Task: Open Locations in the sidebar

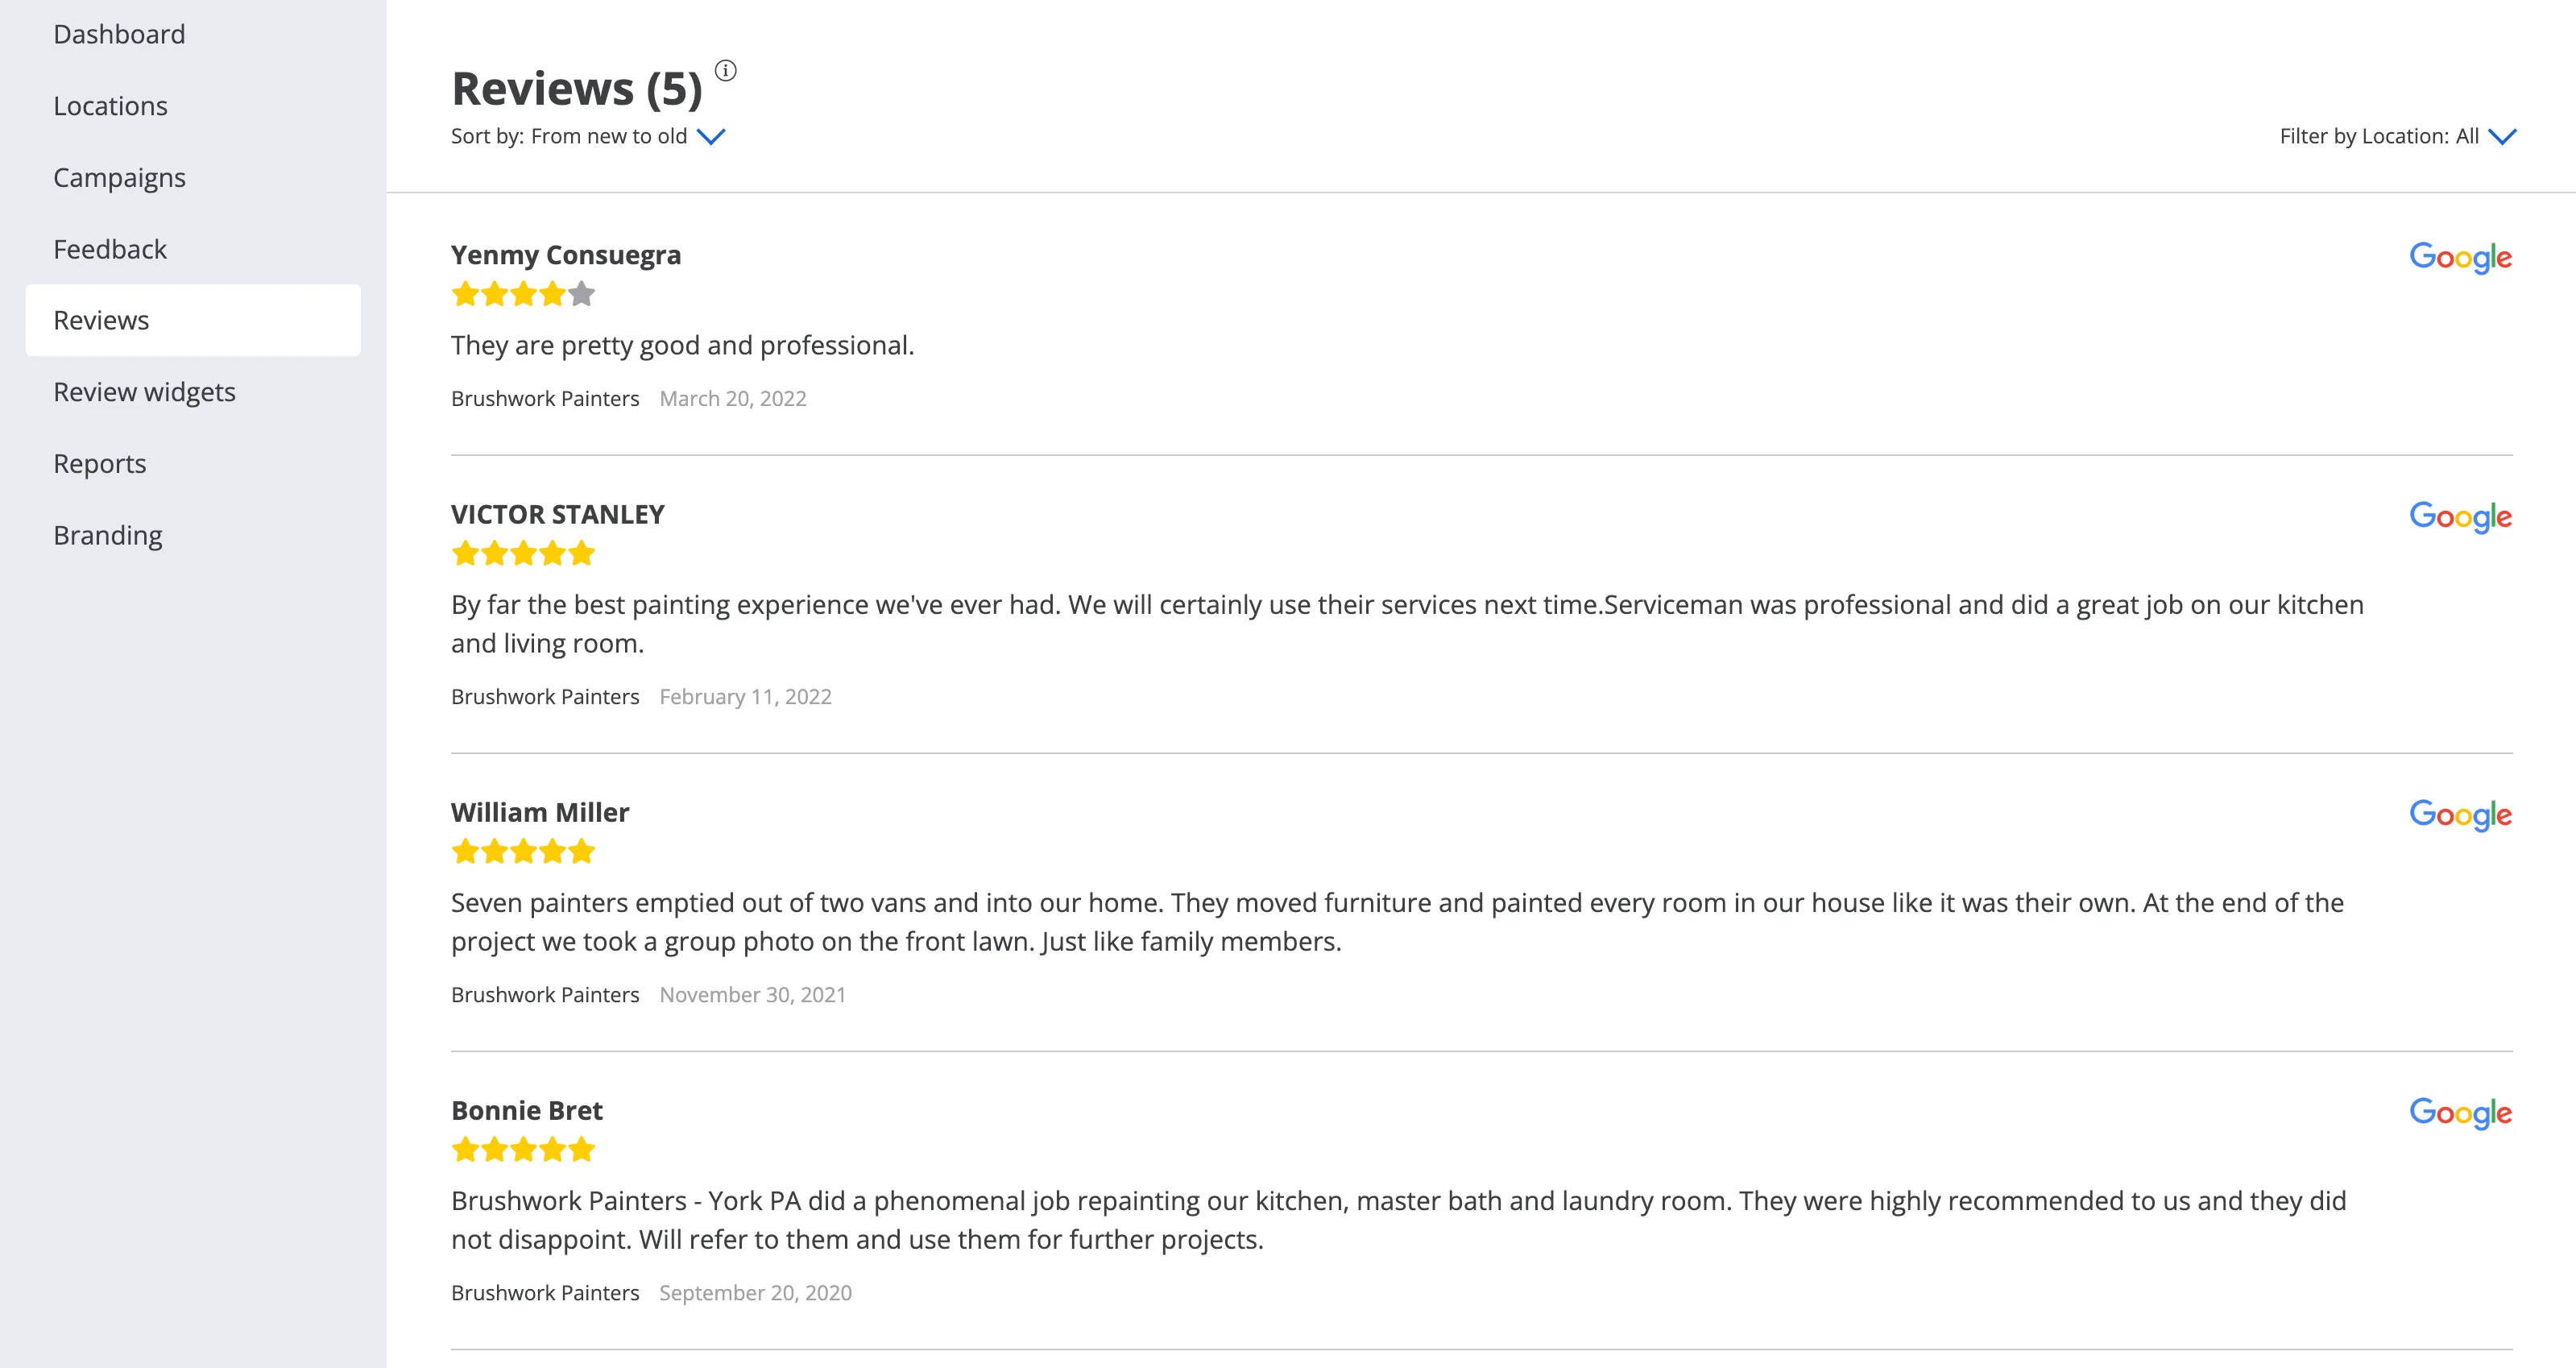Action: click(x=110, y=106)
